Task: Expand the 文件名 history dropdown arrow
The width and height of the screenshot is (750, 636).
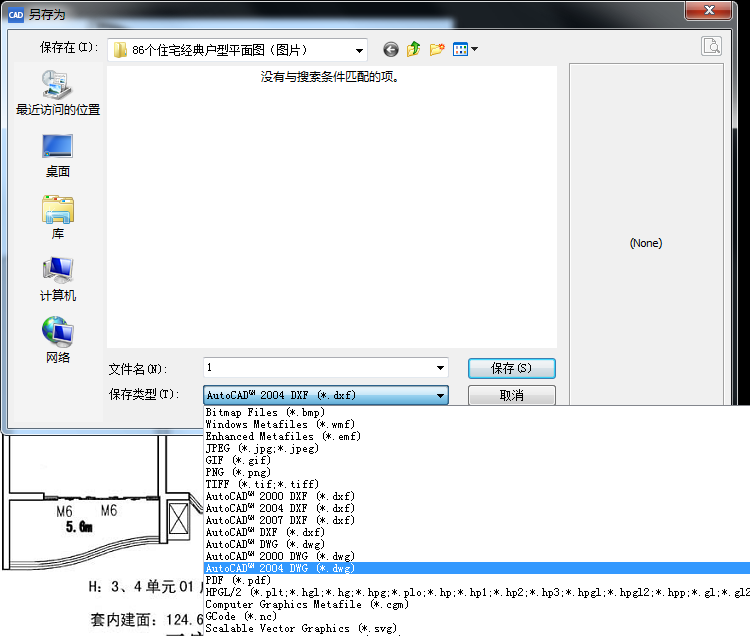Action: pyautogui.click(x=440, y=368)
